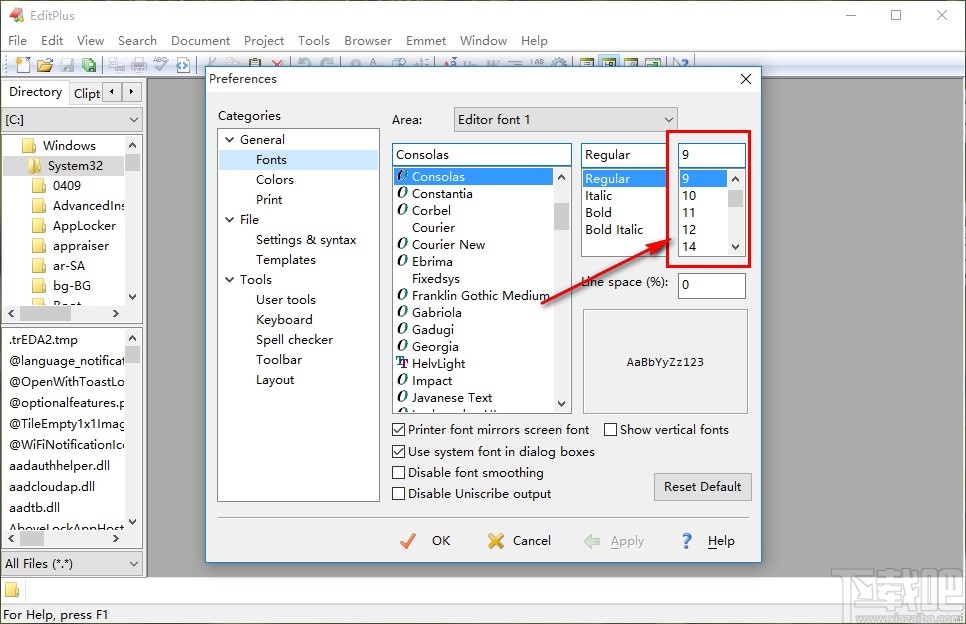Open the [C:] drive dropdown
This screenshot has width=966, height=624.
pos(73,120)
